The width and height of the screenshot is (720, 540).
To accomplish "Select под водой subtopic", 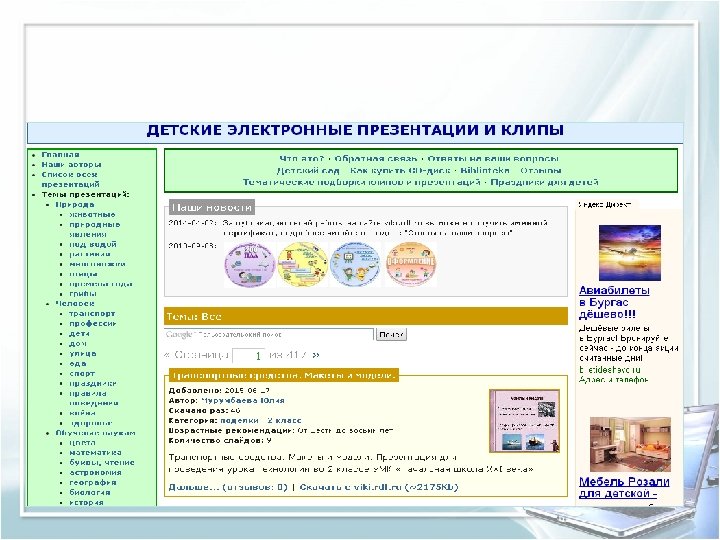I will (93, 244).
